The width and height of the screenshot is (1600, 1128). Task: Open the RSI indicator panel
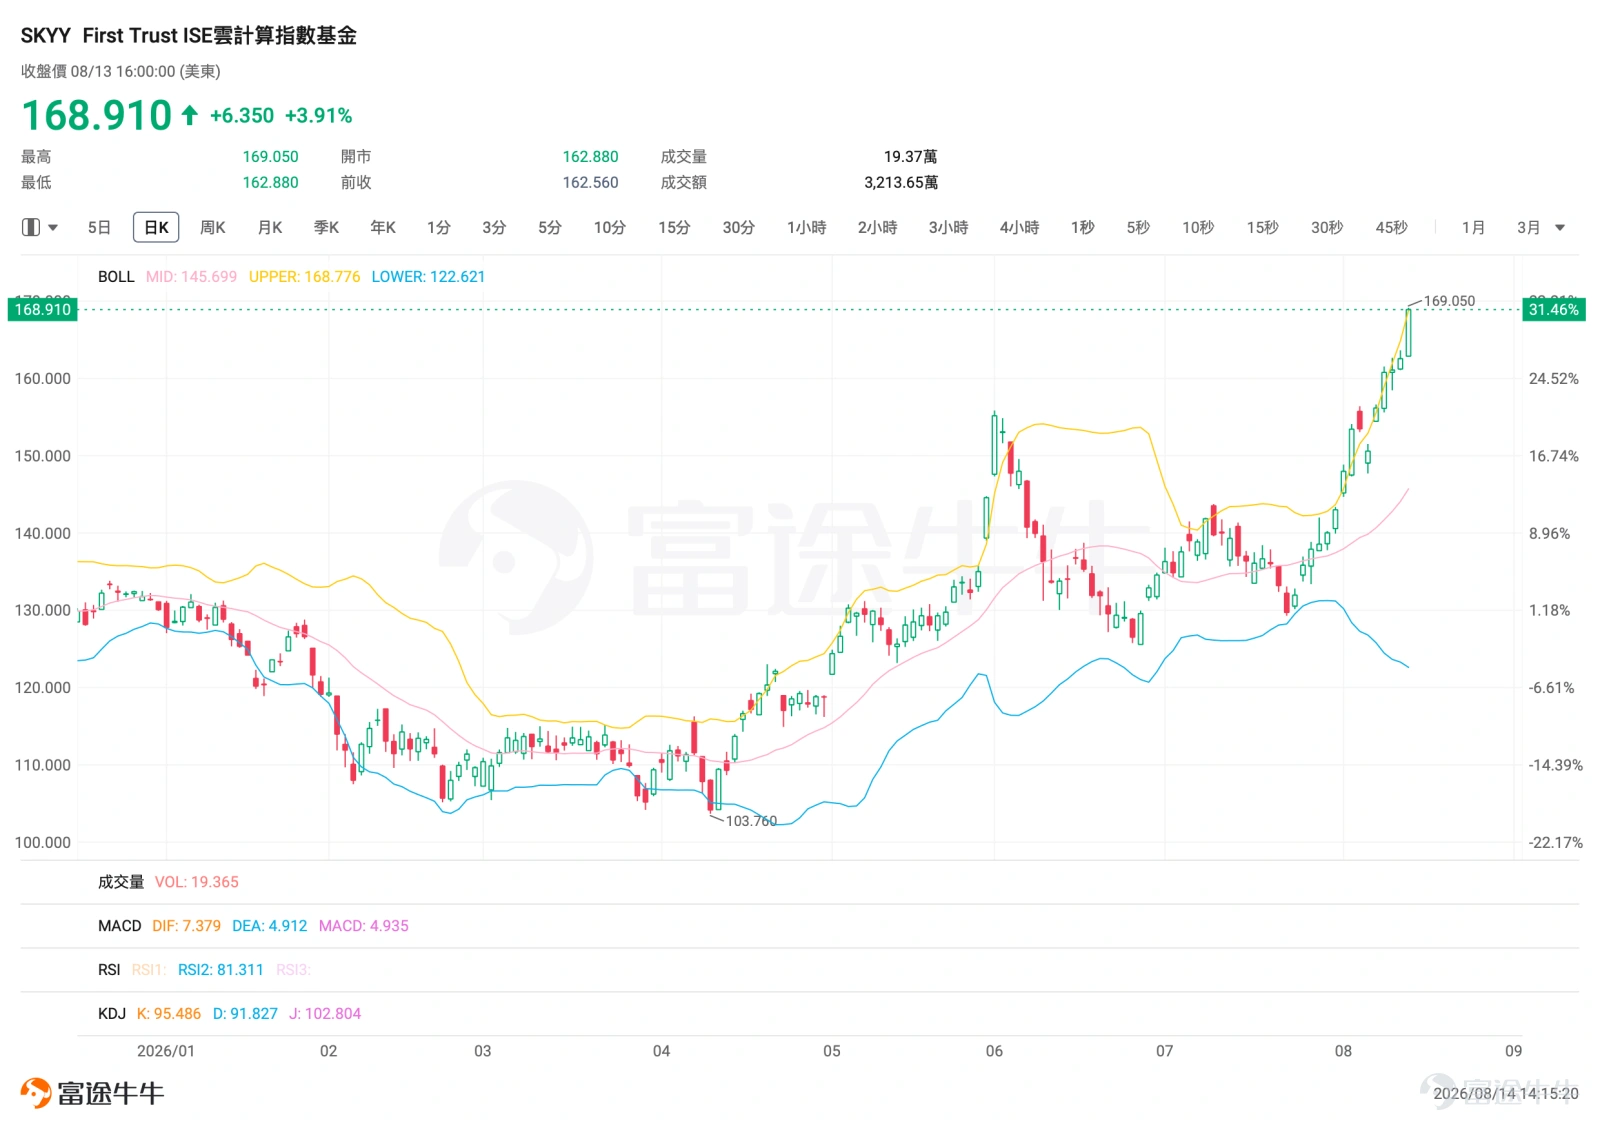109,970
